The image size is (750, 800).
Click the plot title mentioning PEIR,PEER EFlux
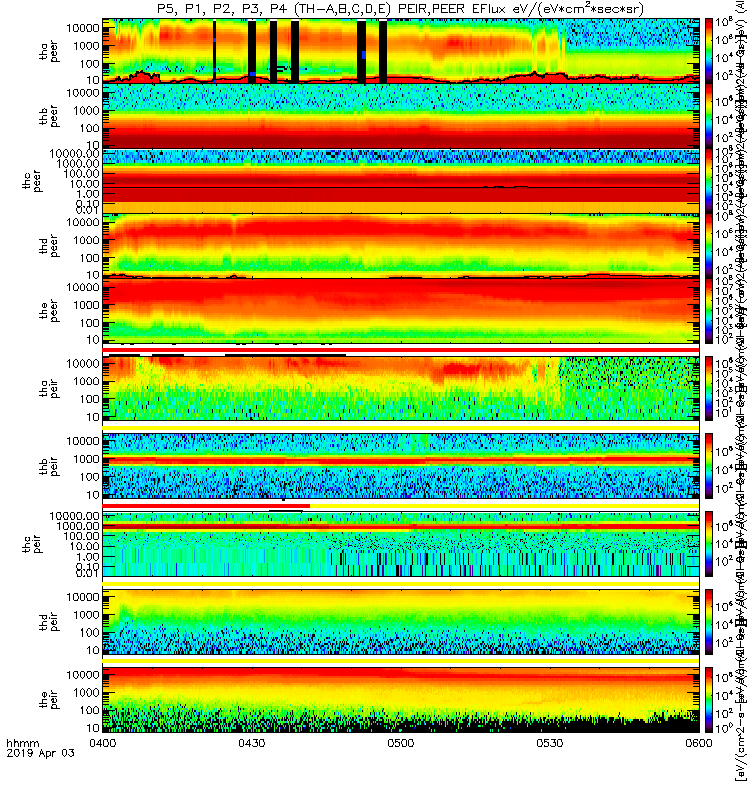400,9
